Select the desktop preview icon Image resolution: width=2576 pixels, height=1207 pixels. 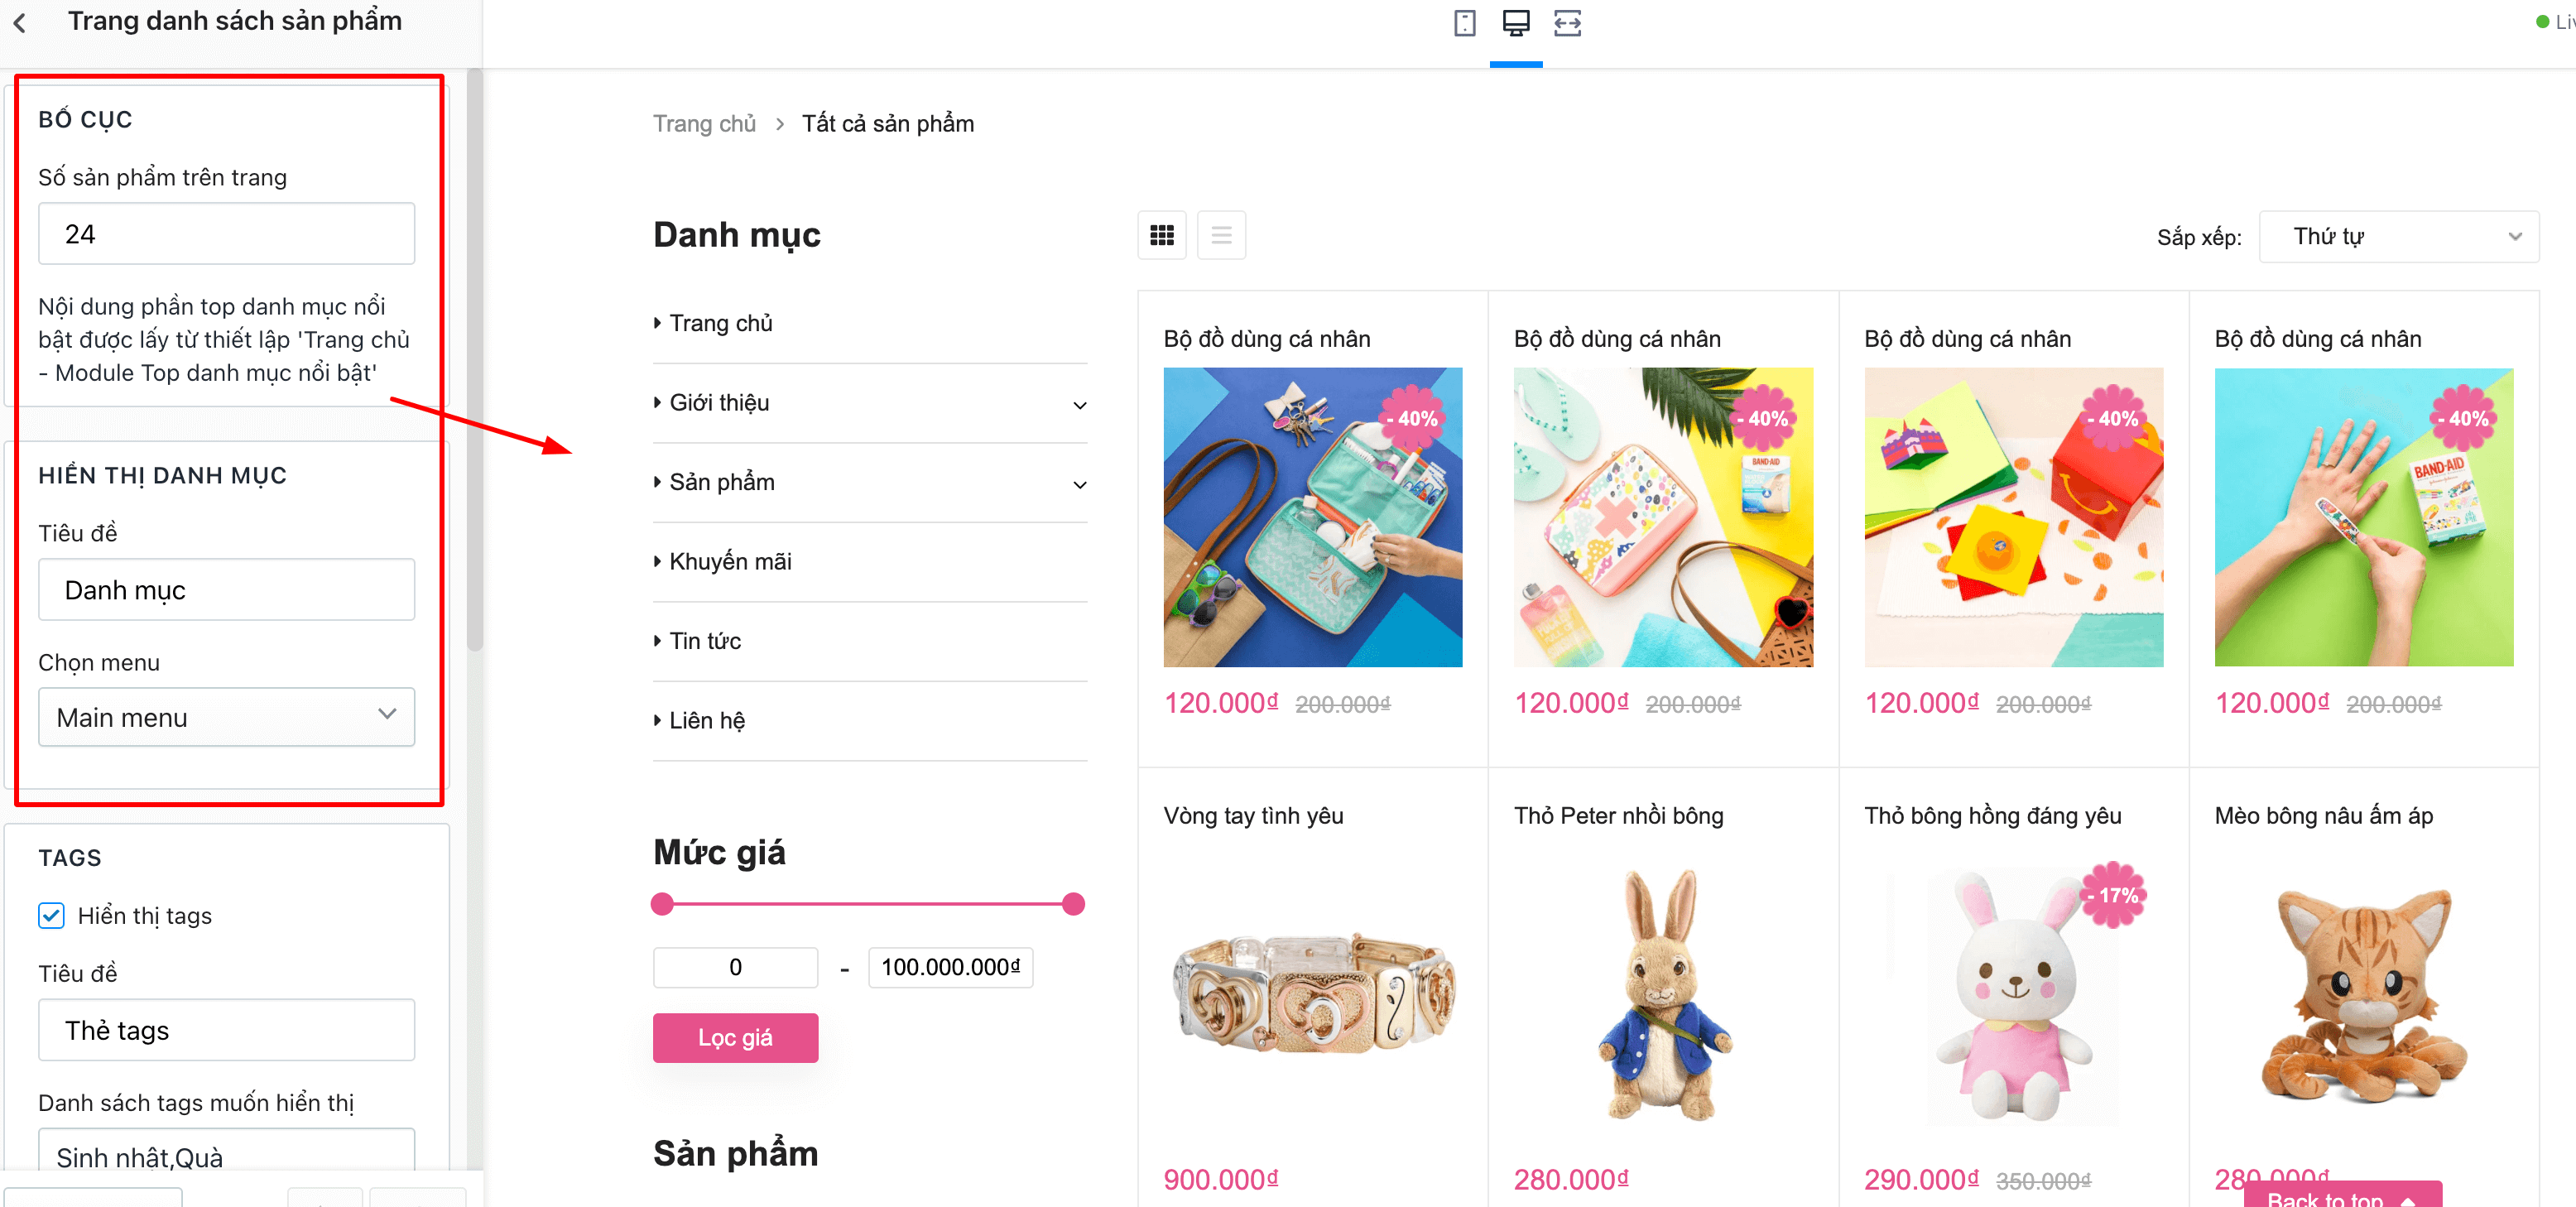(x=1515, y=23)
